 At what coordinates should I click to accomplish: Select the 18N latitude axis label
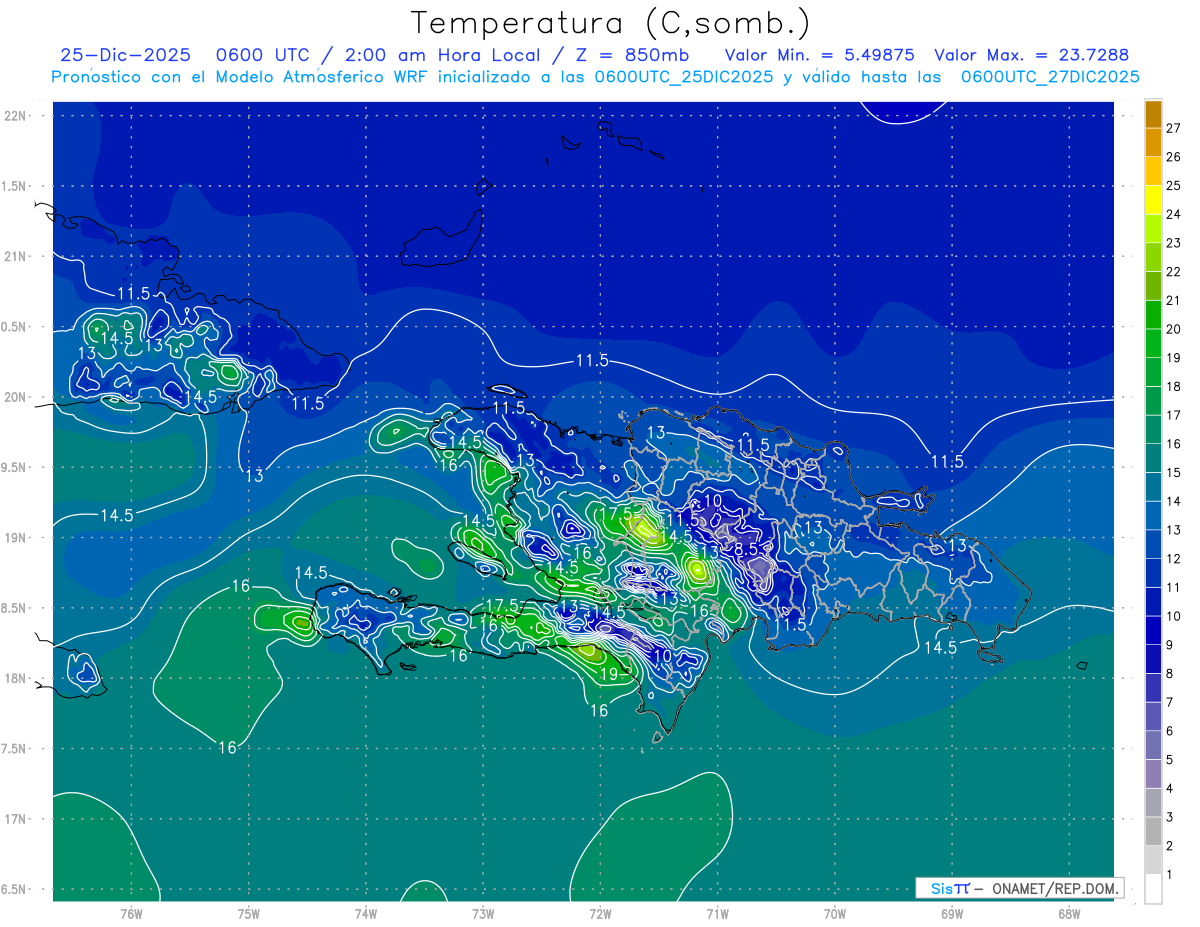pos(17,679)
